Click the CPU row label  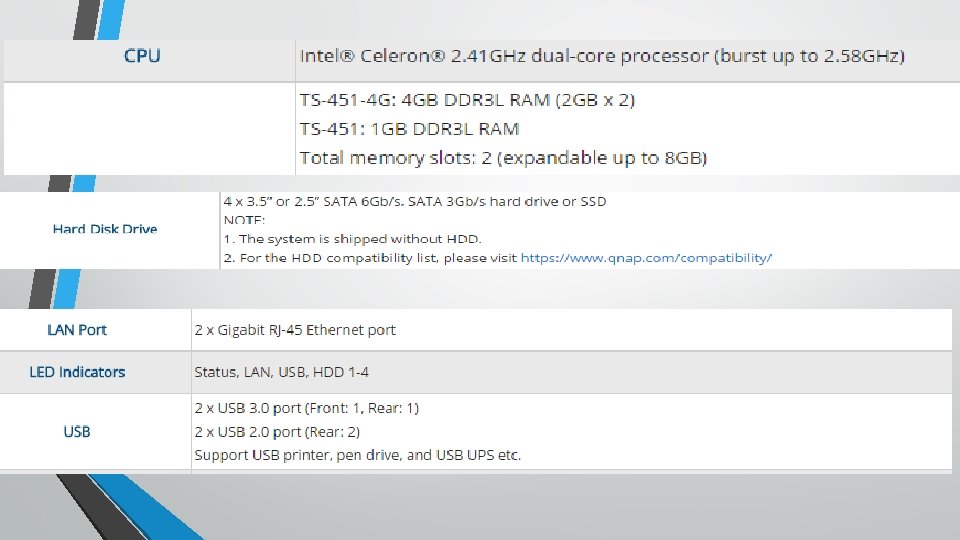[x=142, y=56]
